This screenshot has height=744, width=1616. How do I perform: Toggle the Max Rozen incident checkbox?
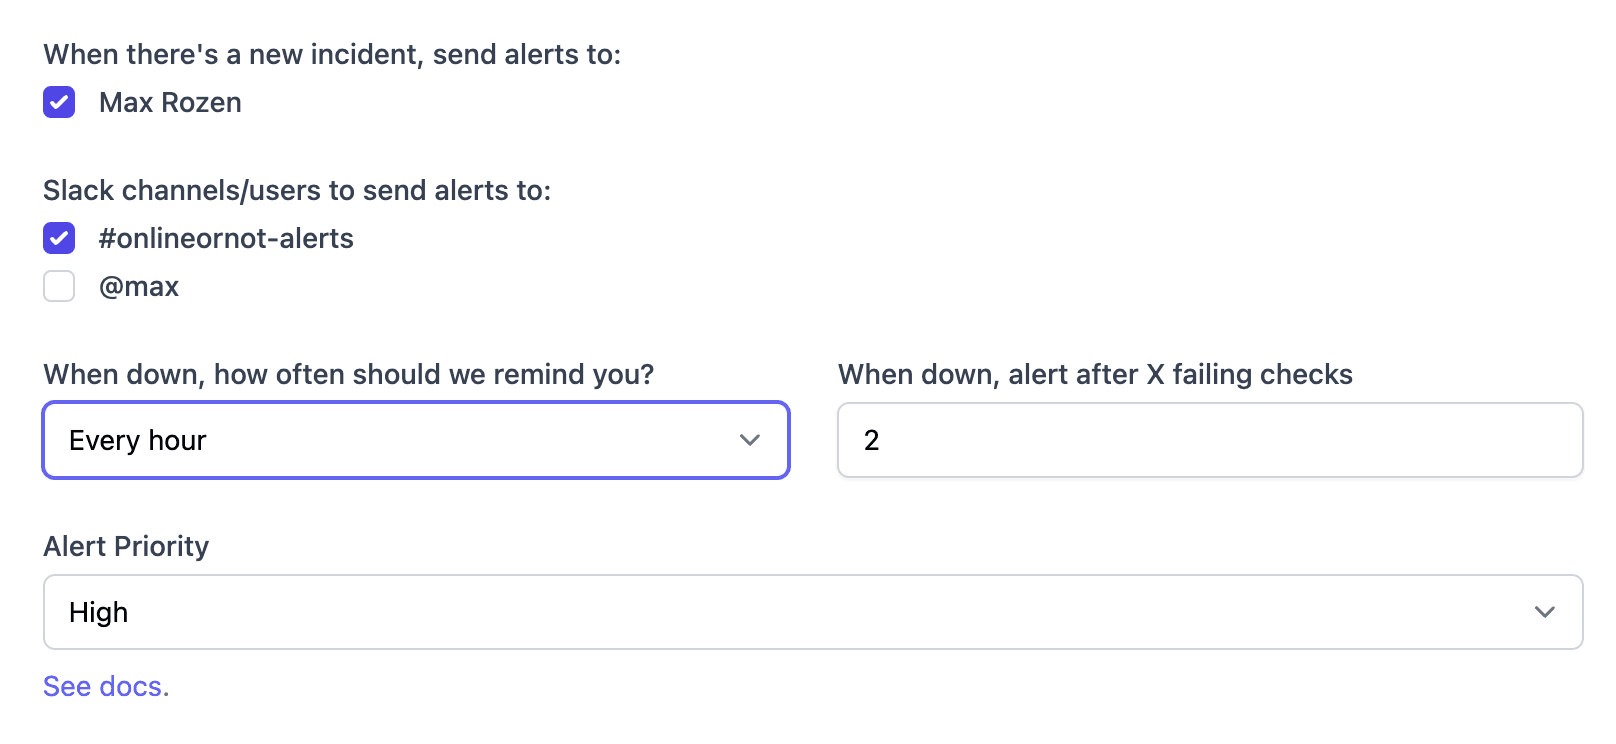point(59,102)
